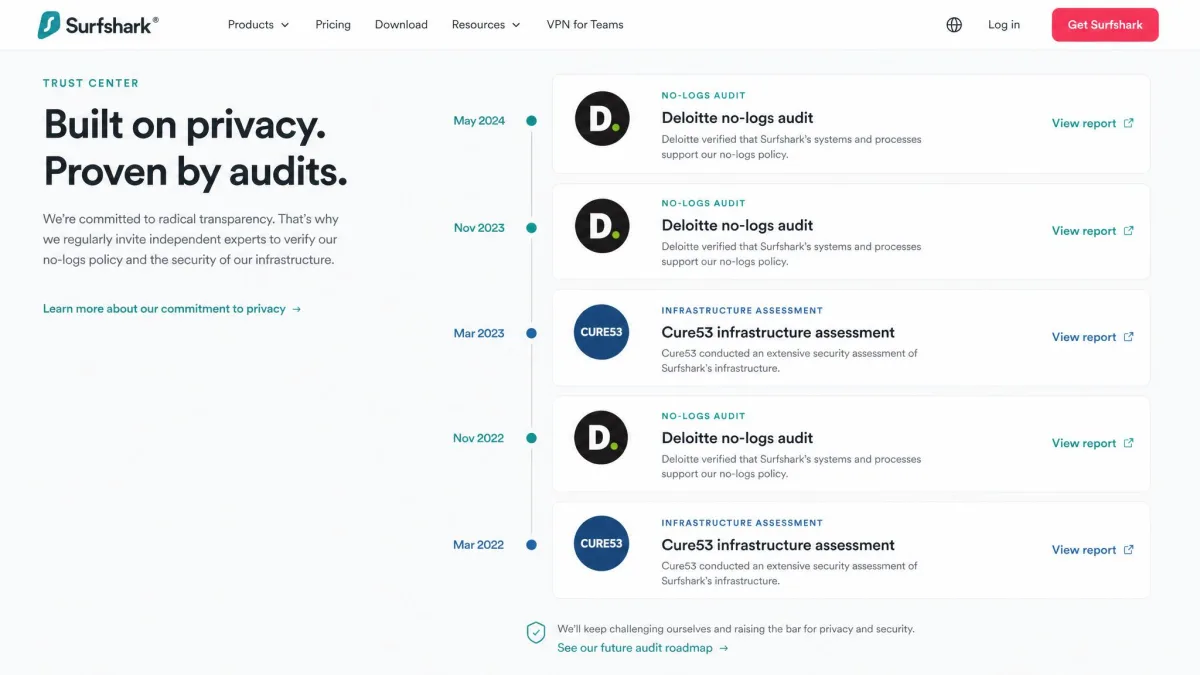This screenshot has height=675, width=1200.
Task: Click external-link icon on the Mar 2022 report
Action: 1129,549
